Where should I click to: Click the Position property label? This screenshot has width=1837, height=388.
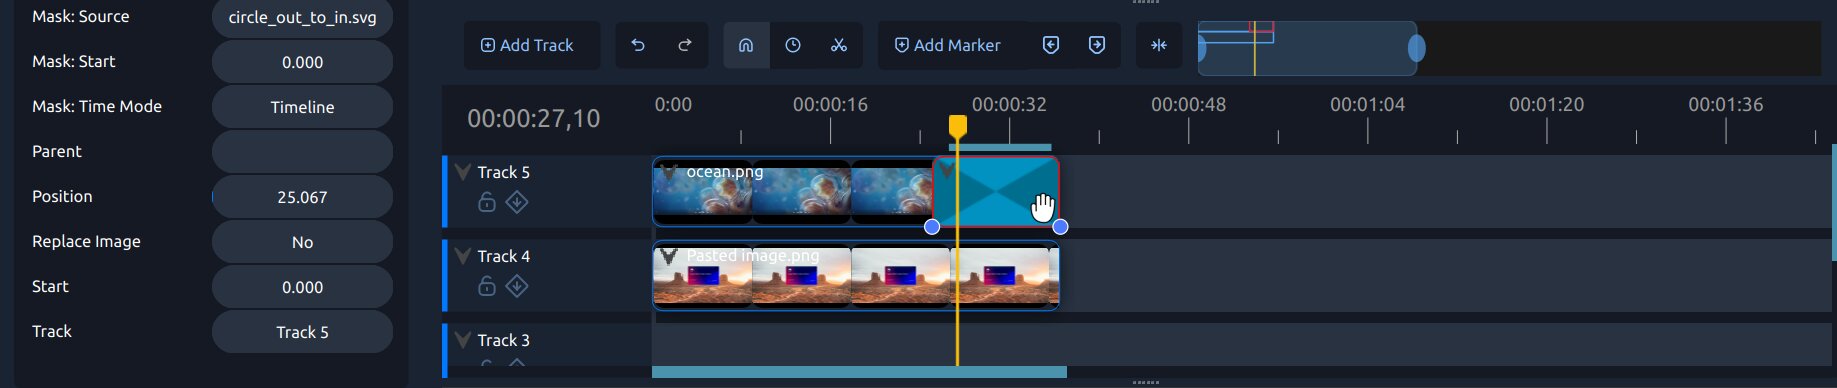coord(62,196)
